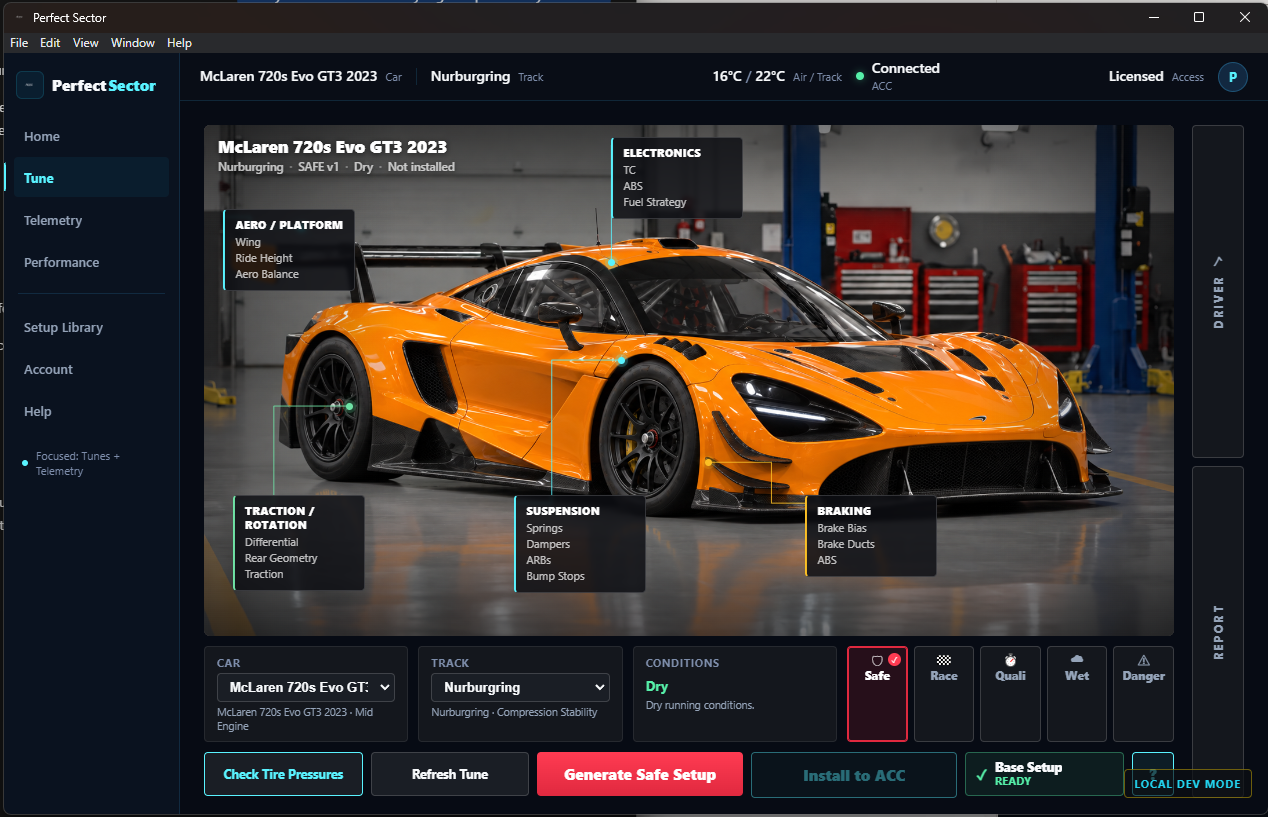The image size is (1268, 817).
Task: Click the question mark help button
Action: [1152, 774]
